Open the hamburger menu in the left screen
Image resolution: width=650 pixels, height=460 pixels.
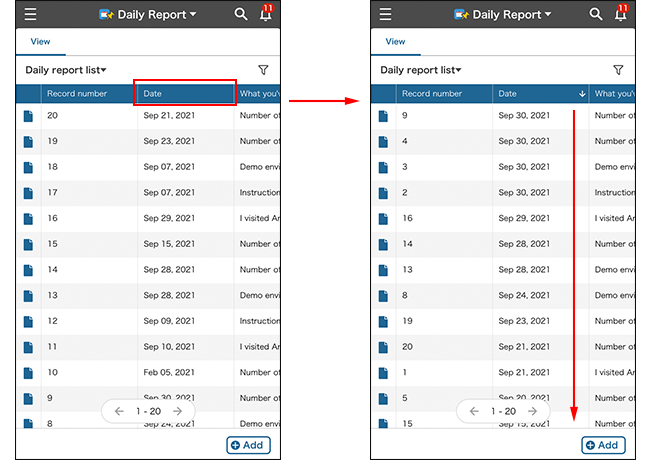pyautogui.click(x=31, y=15)
